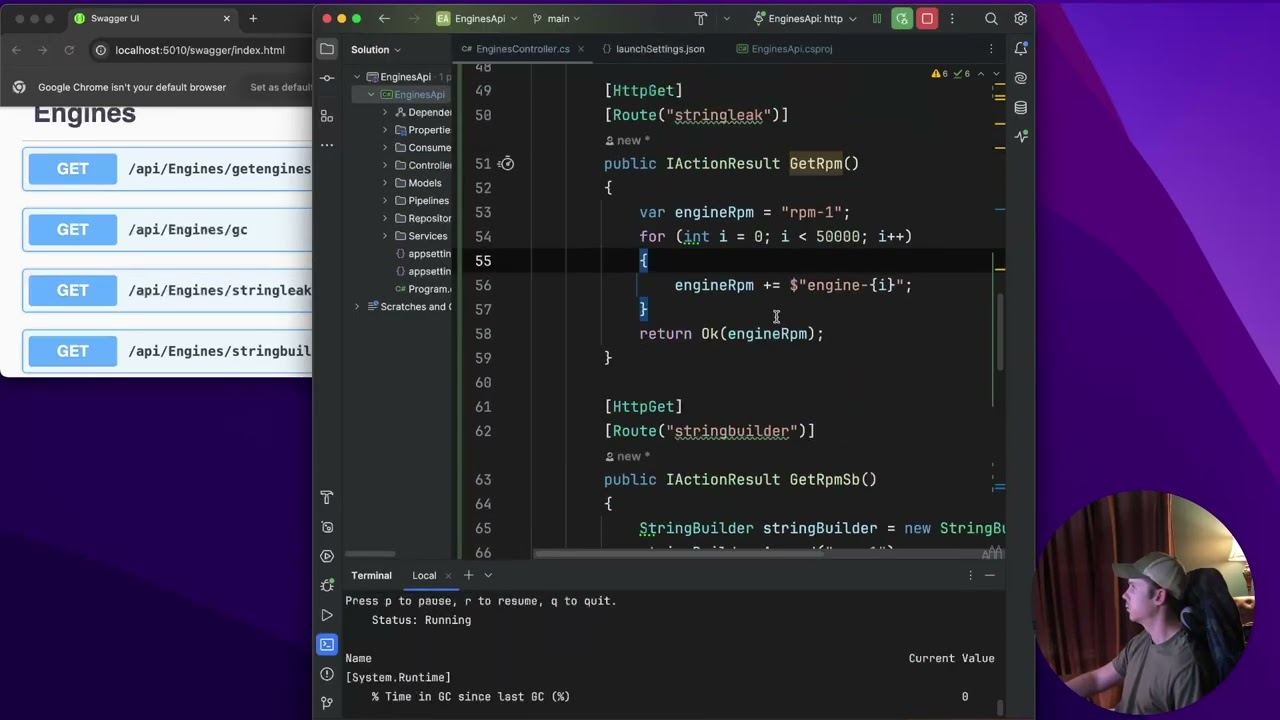The image size is (1280, 720).
Task: Open the Solution view dropdown
Action: [375, 49]
